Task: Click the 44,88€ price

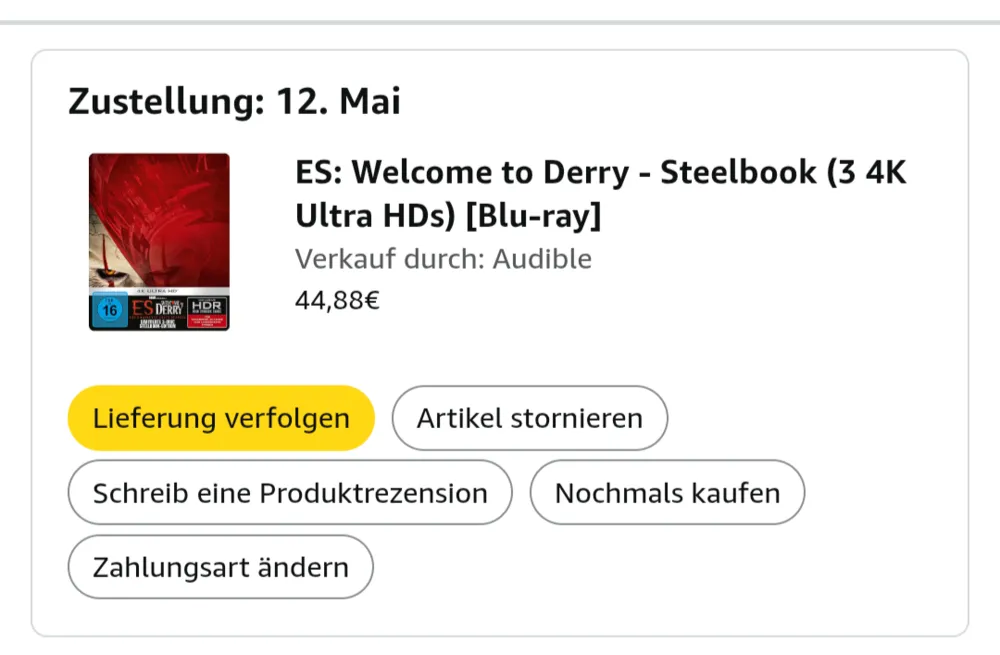Action: (337, 300)
